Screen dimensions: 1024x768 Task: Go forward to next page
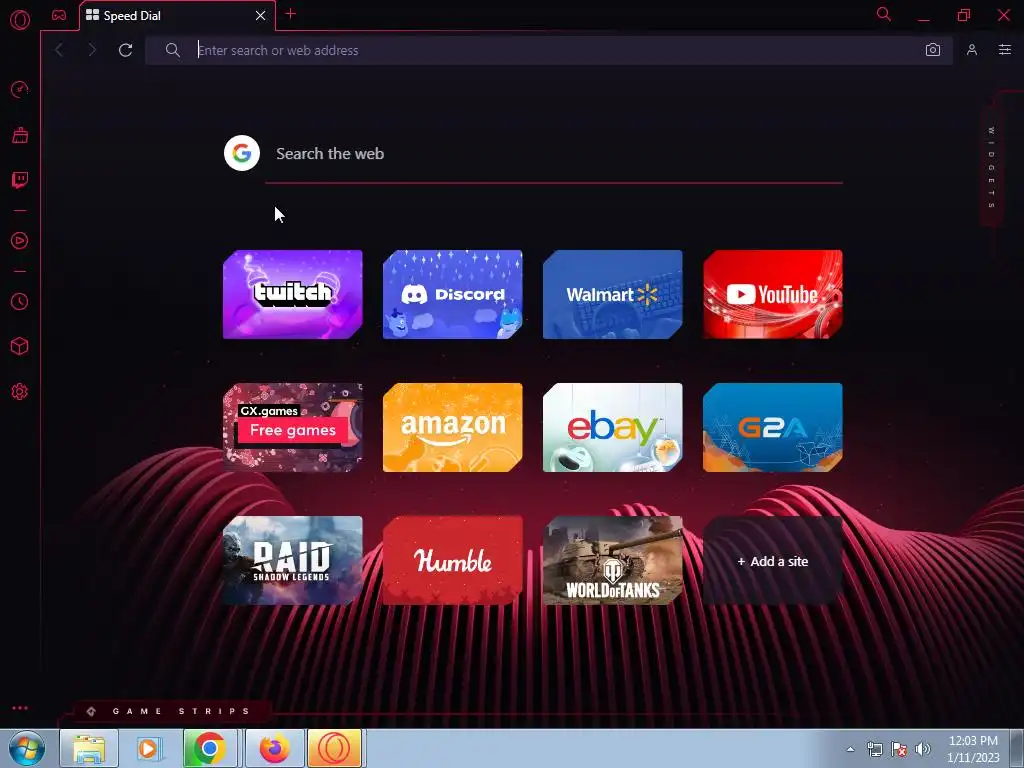pos(91,50)
